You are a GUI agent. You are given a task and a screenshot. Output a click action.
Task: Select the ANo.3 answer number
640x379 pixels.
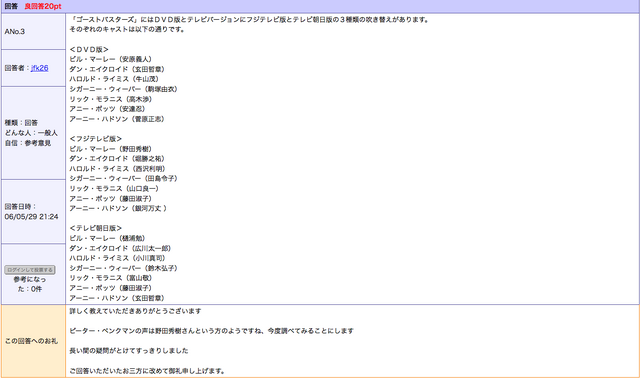click(15, 31)
